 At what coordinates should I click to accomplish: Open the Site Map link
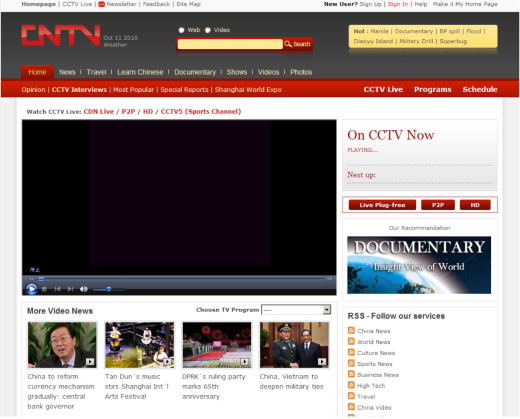pyautogui.click(x=188, y=4)
